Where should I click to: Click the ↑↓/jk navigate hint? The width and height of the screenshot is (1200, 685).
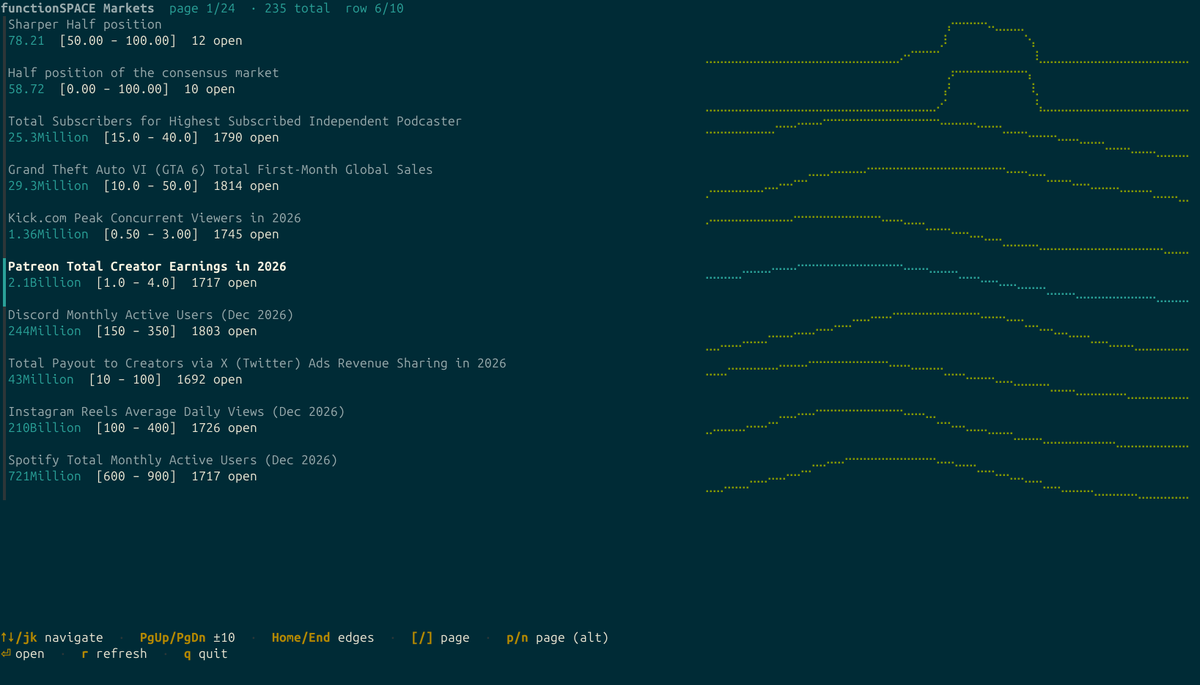tap(52, 637)
